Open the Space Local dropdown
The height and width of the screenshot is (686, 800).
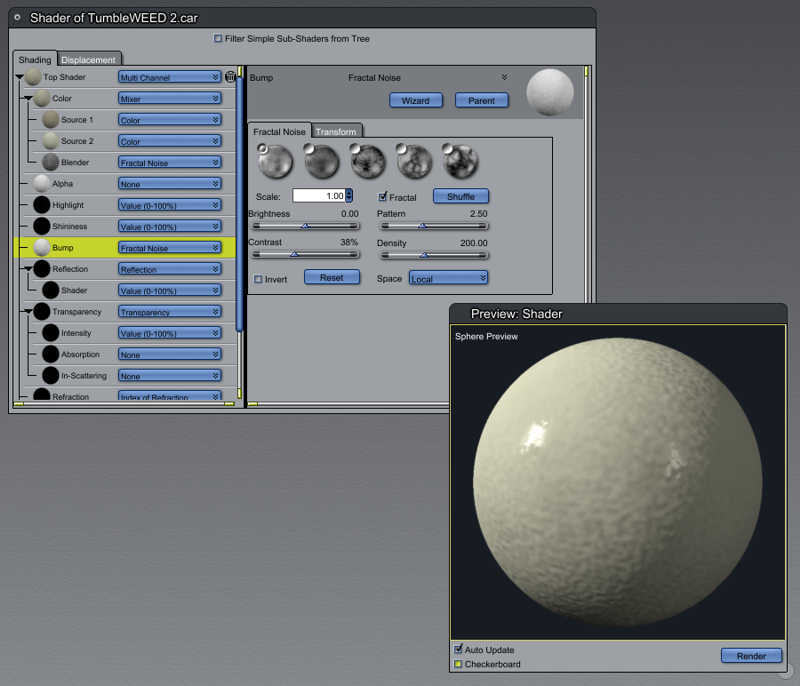(x=448, y=278)
